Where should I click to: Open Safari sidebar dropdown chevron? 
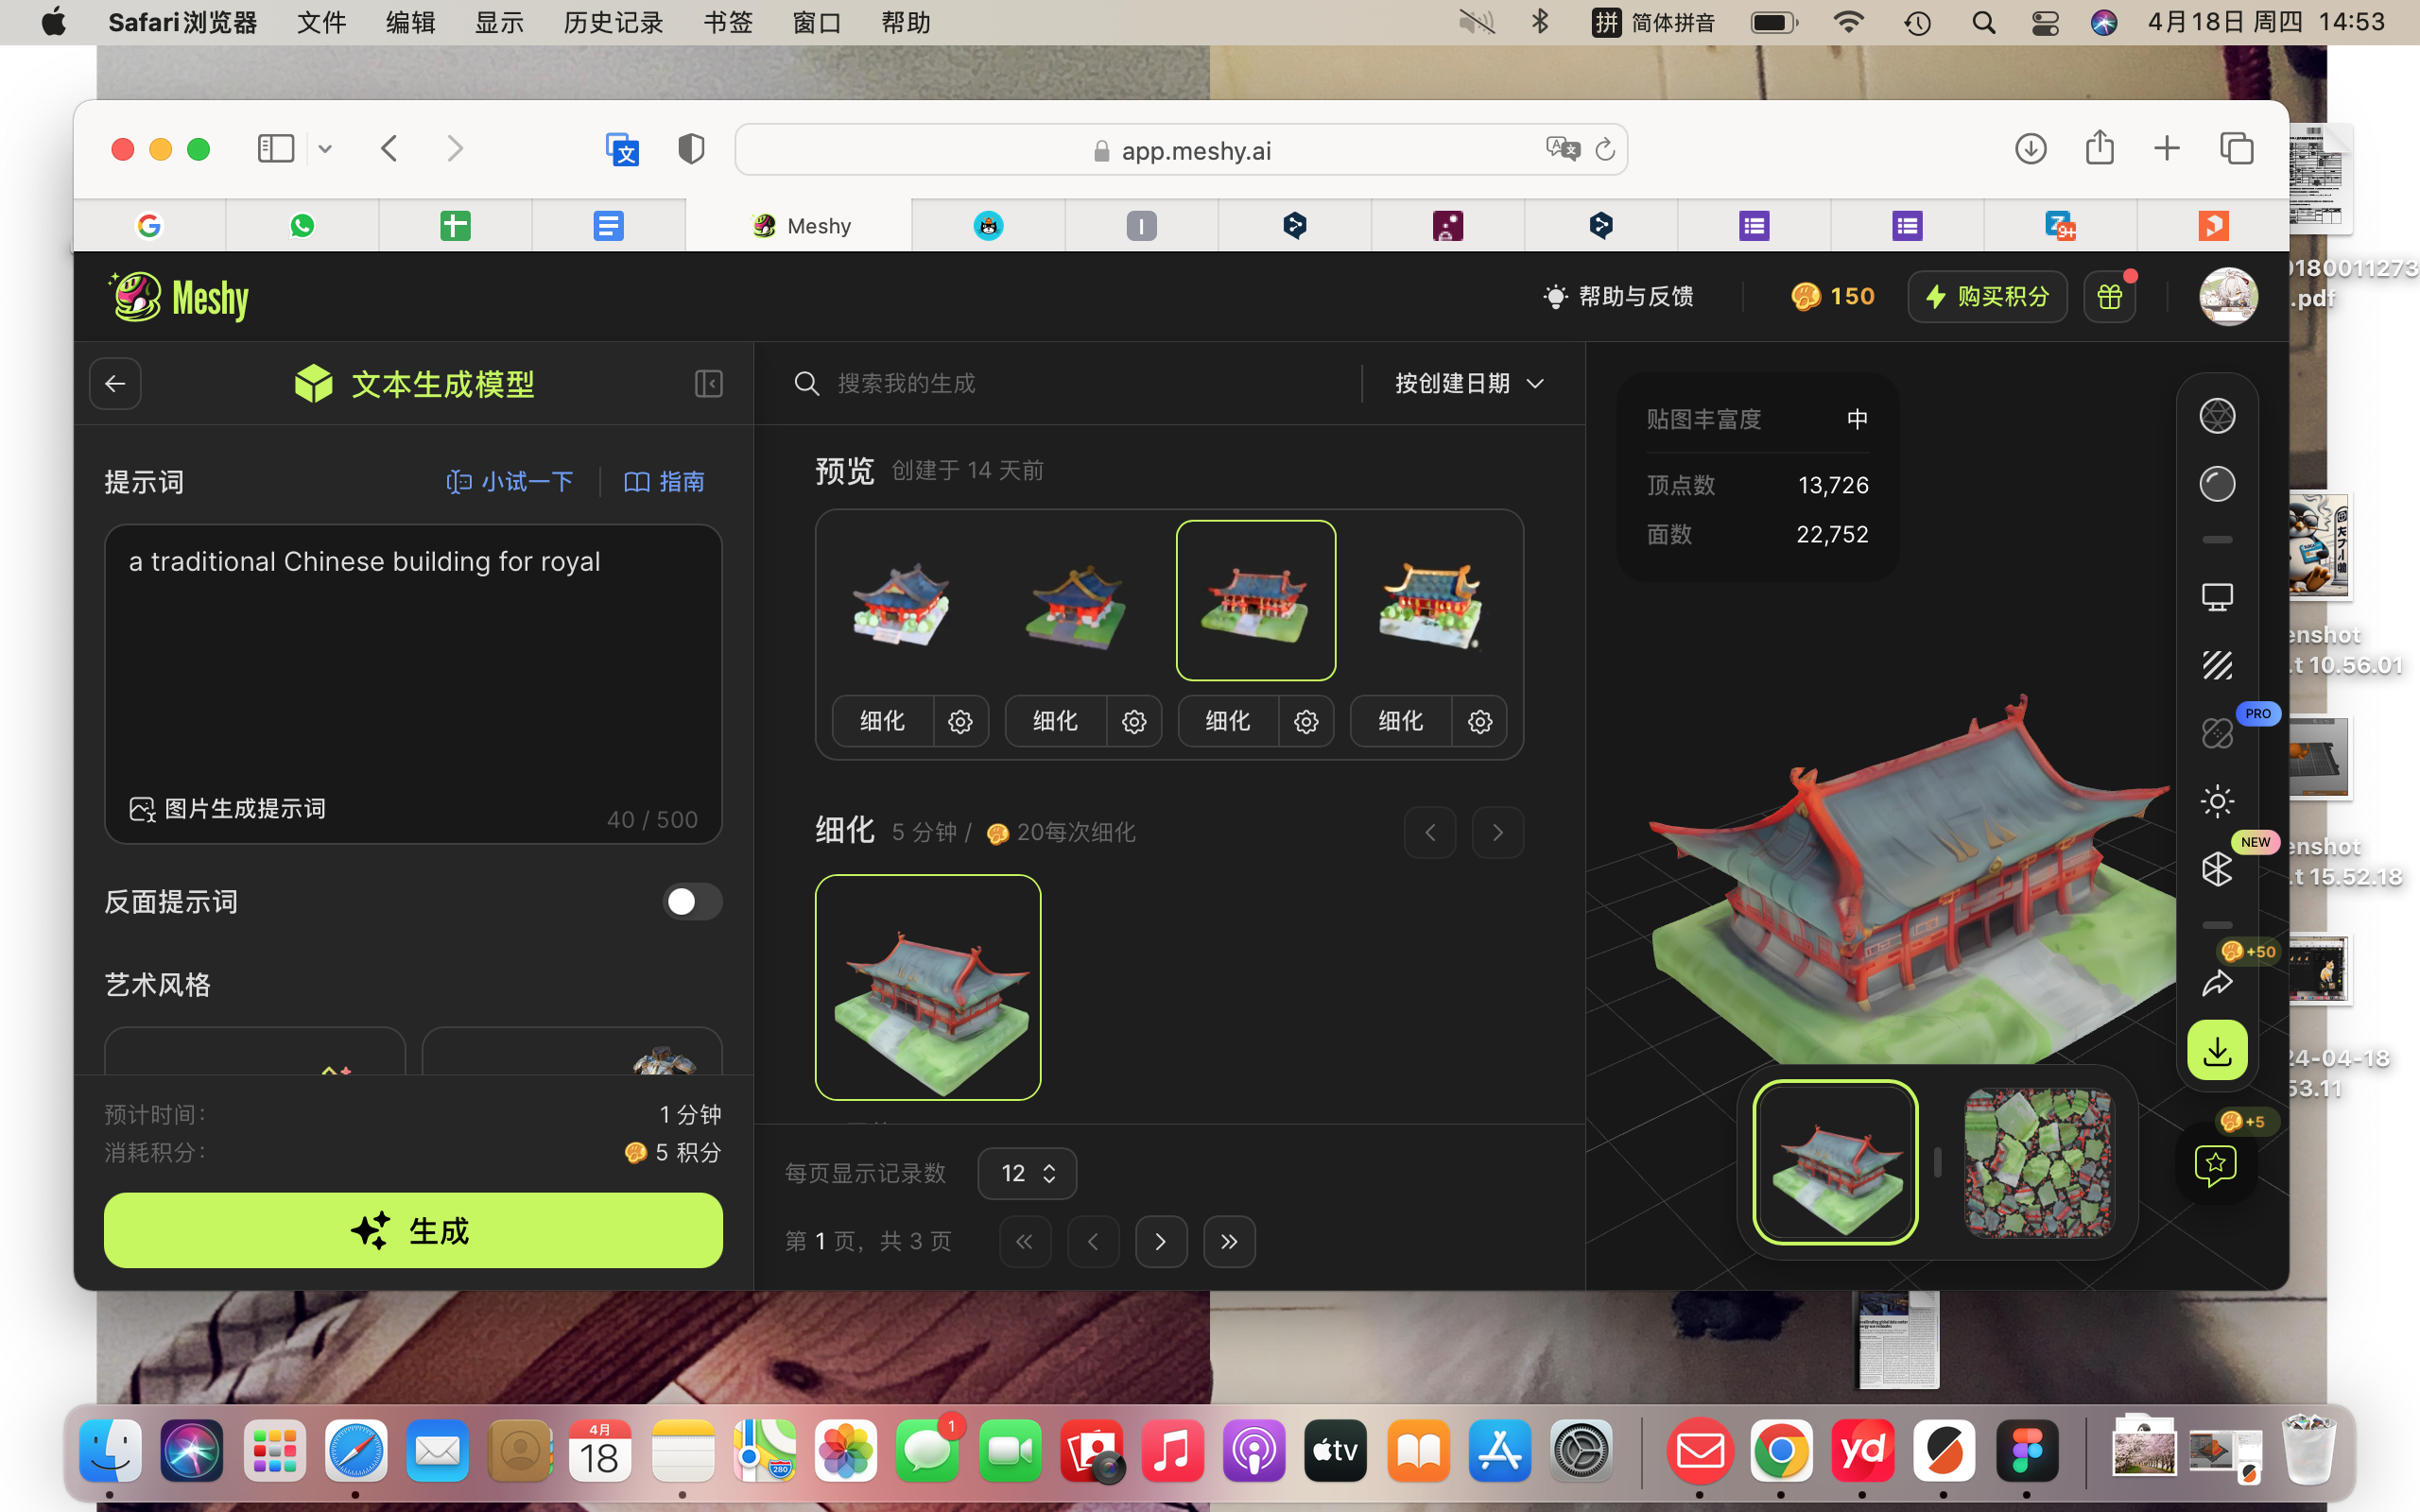pos(325,150)
